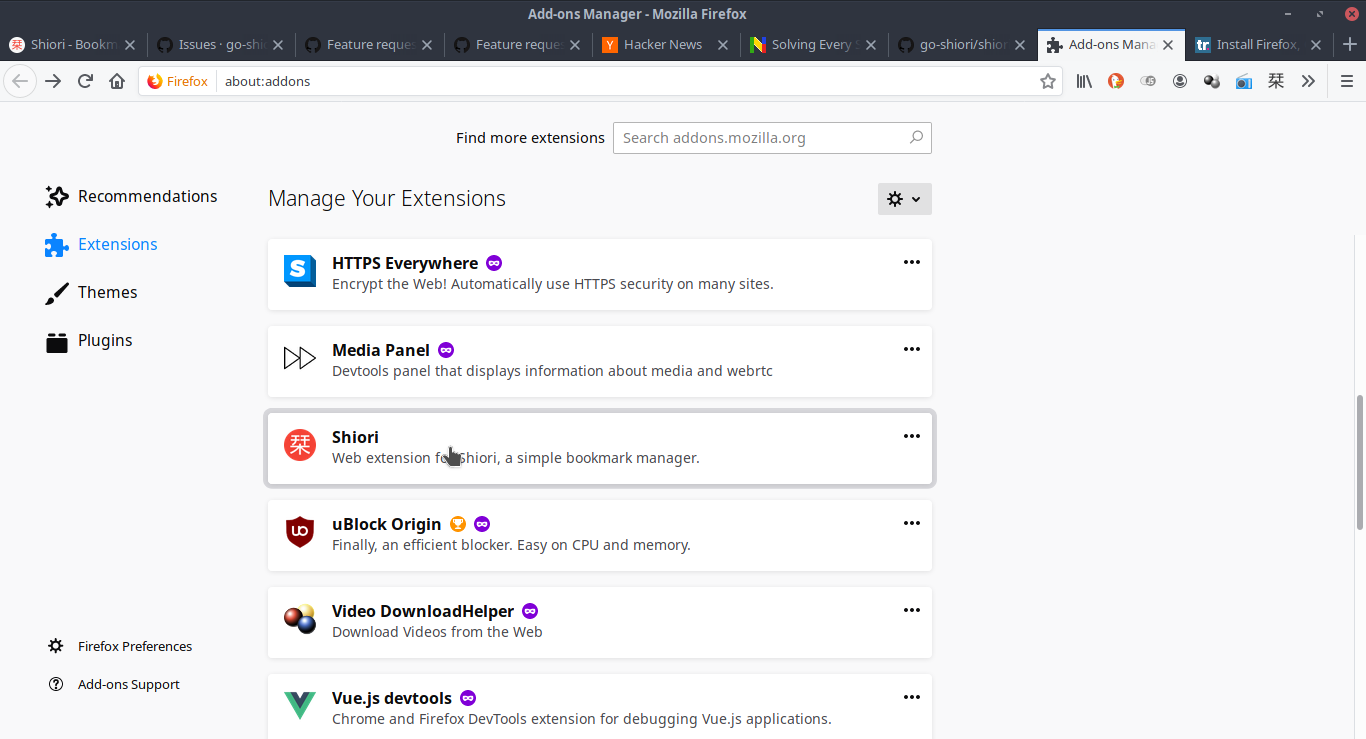Viewport: 1366px width, 739px height.
Task: Open the uBlock Origin extension title
Action: [386, 524]
